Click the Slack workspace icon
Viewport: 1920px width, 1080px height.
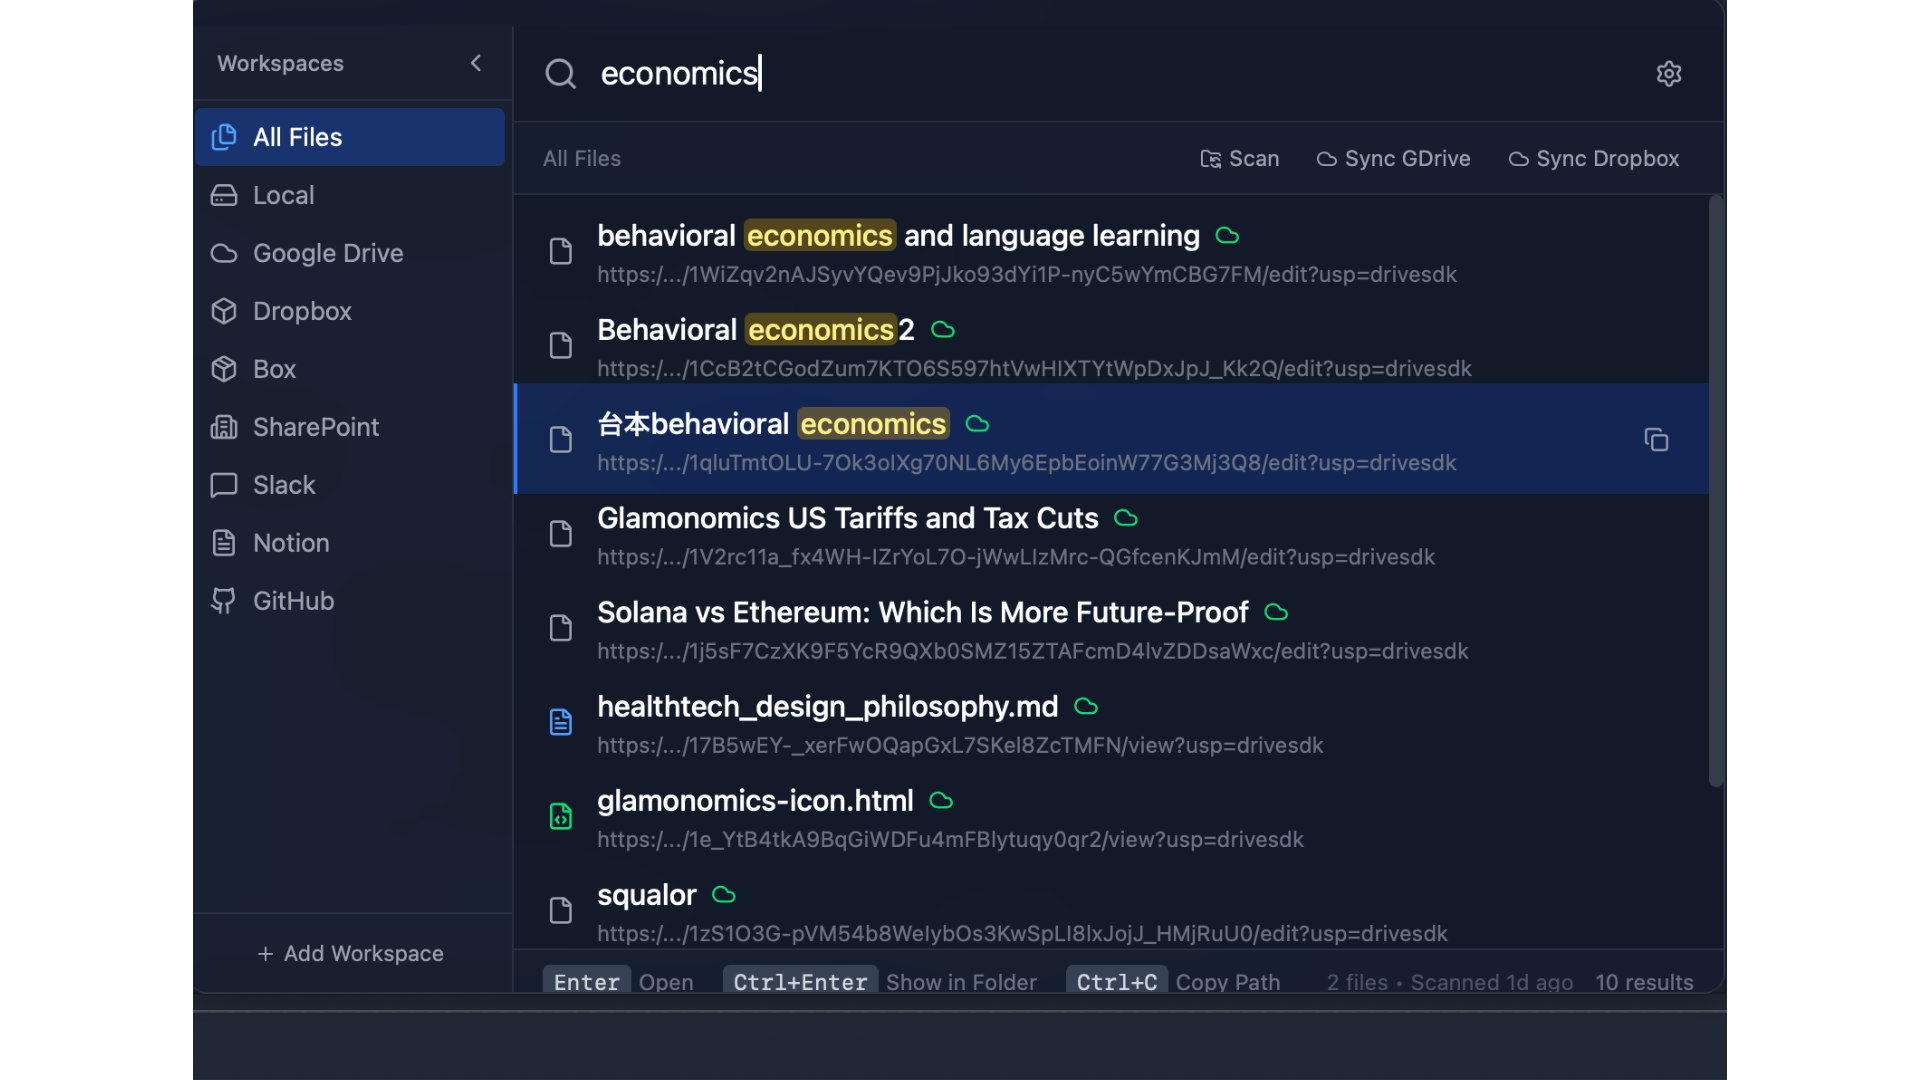(x=225, y=485)
